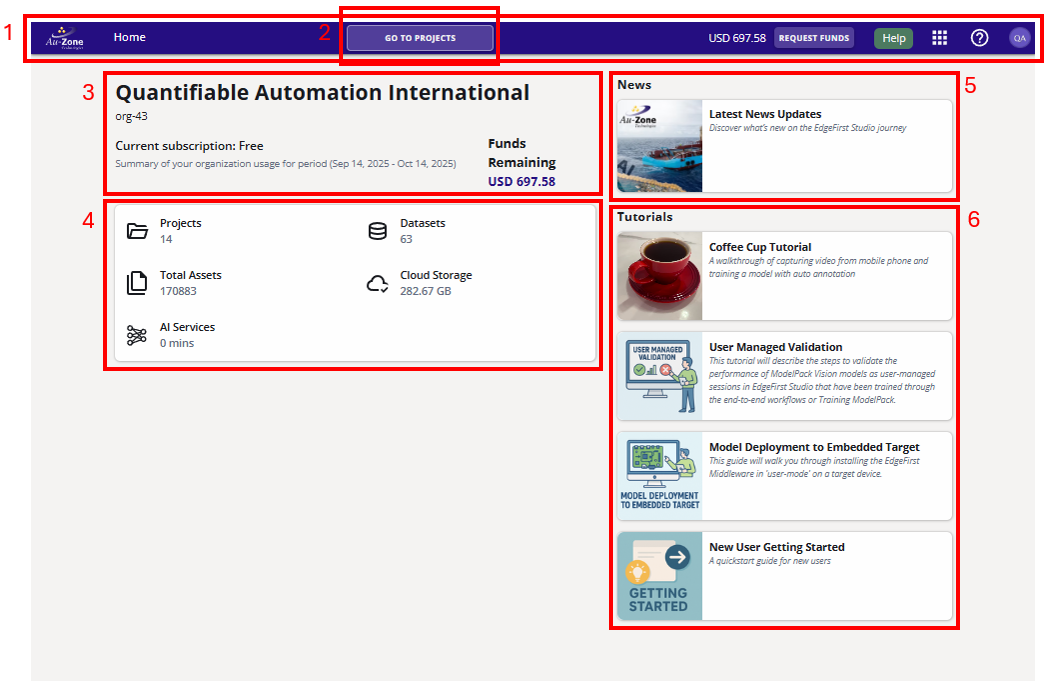Click the Total Assets documents icon
This screenshot has height=688, width=1049.
pyautogui.click(x=137, y=283)
